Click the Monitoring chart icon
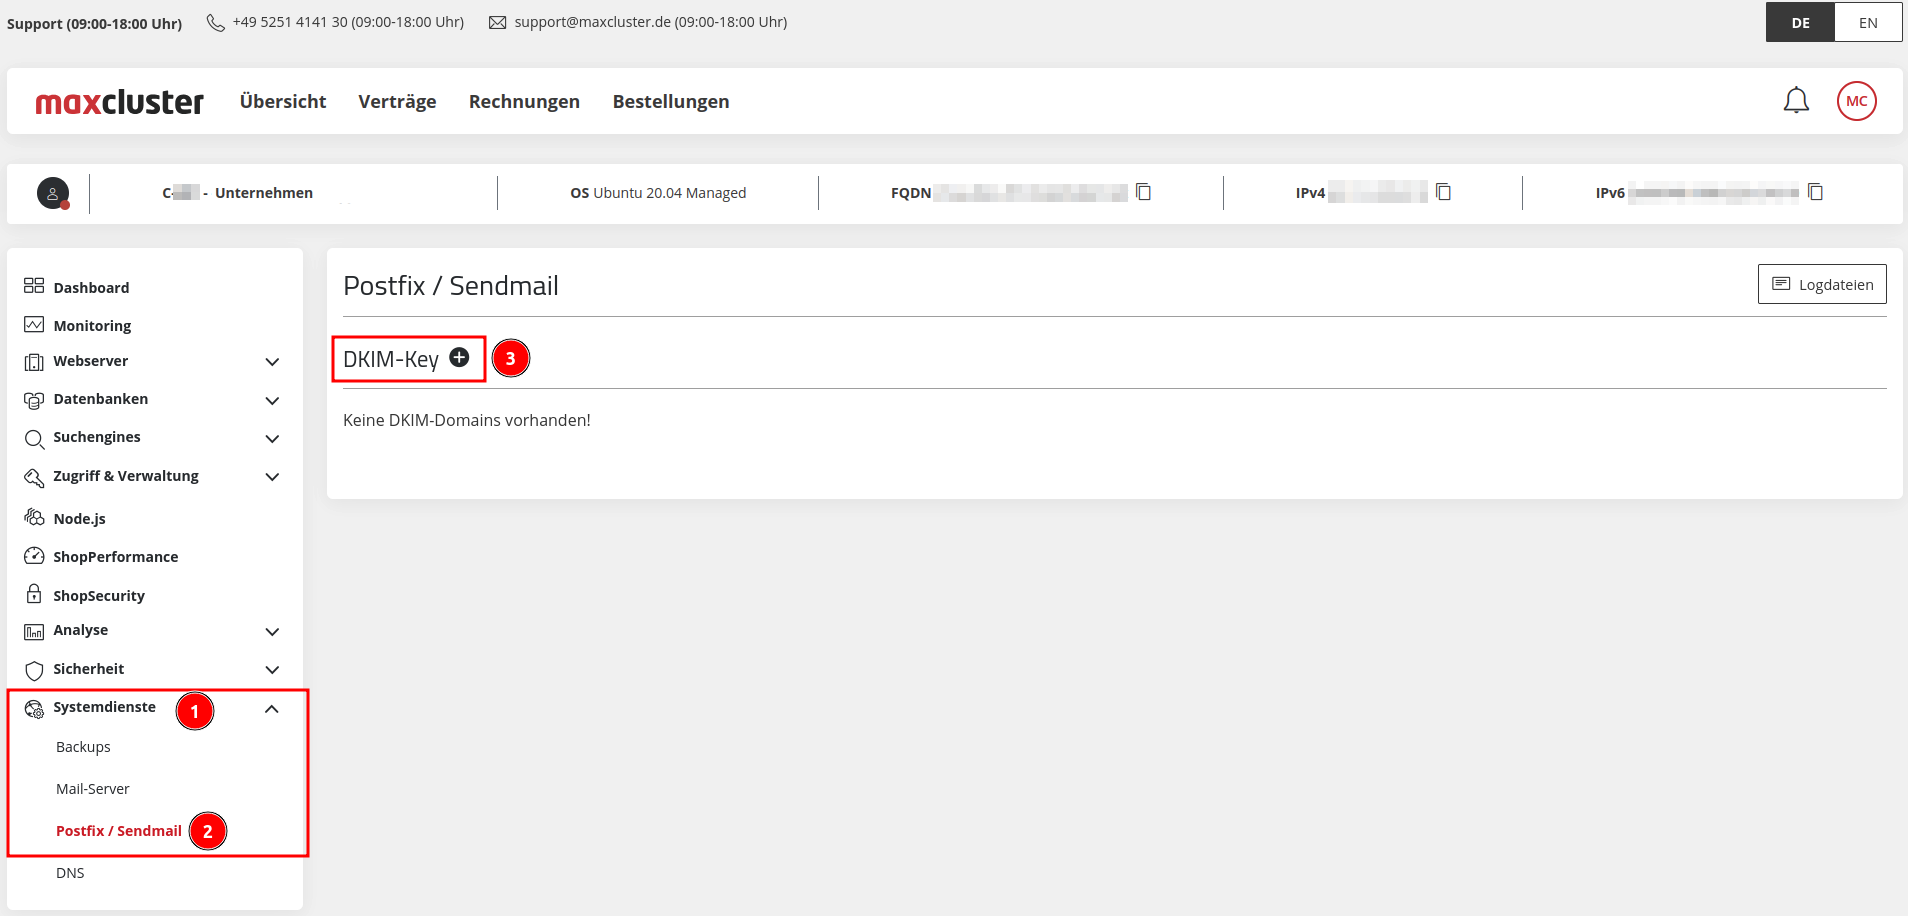The width and height of the screenshot is (1908, 916). [x=34, y=325]
